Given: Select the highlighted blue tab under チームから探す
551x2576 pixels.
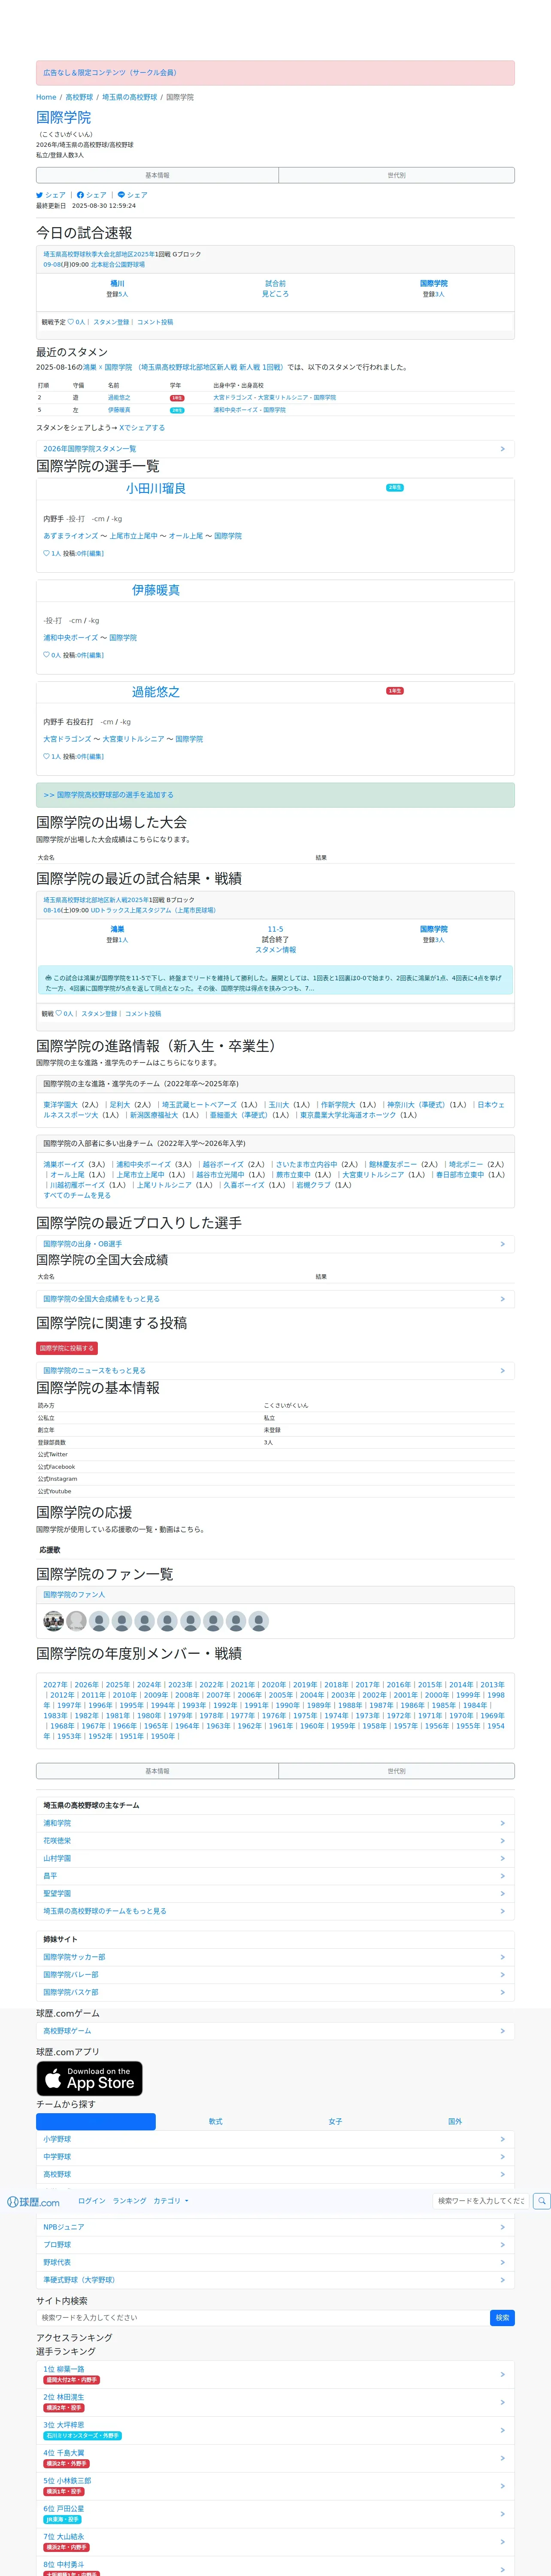Looking at the screenshot, I should (x=96, y=2121).
